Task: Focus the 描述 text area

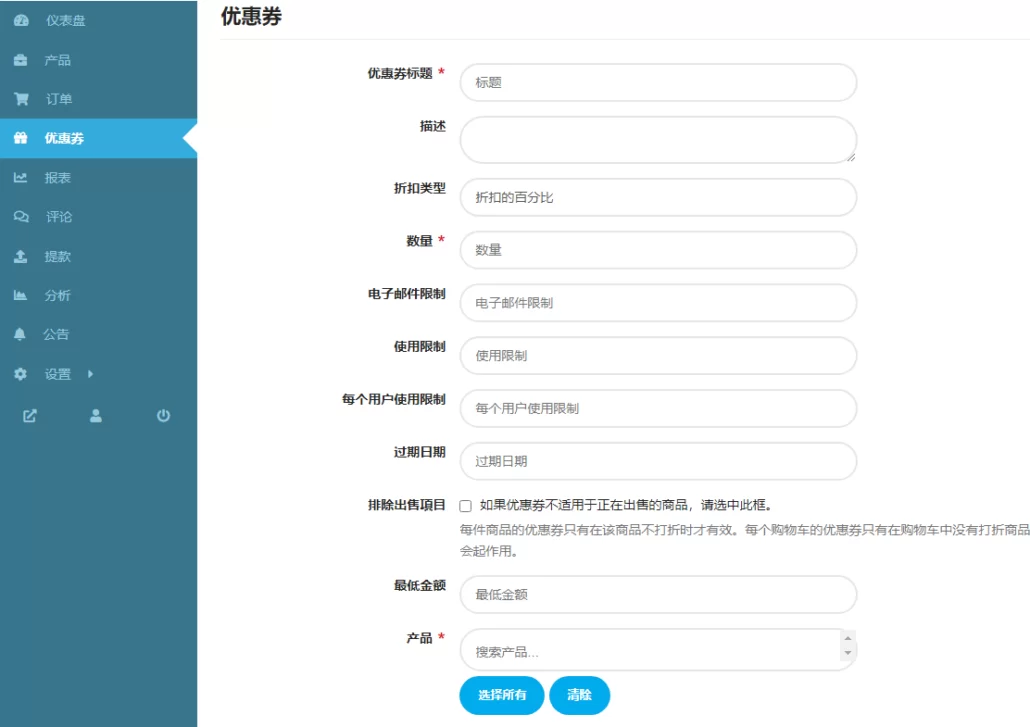Action: point(658,140)
